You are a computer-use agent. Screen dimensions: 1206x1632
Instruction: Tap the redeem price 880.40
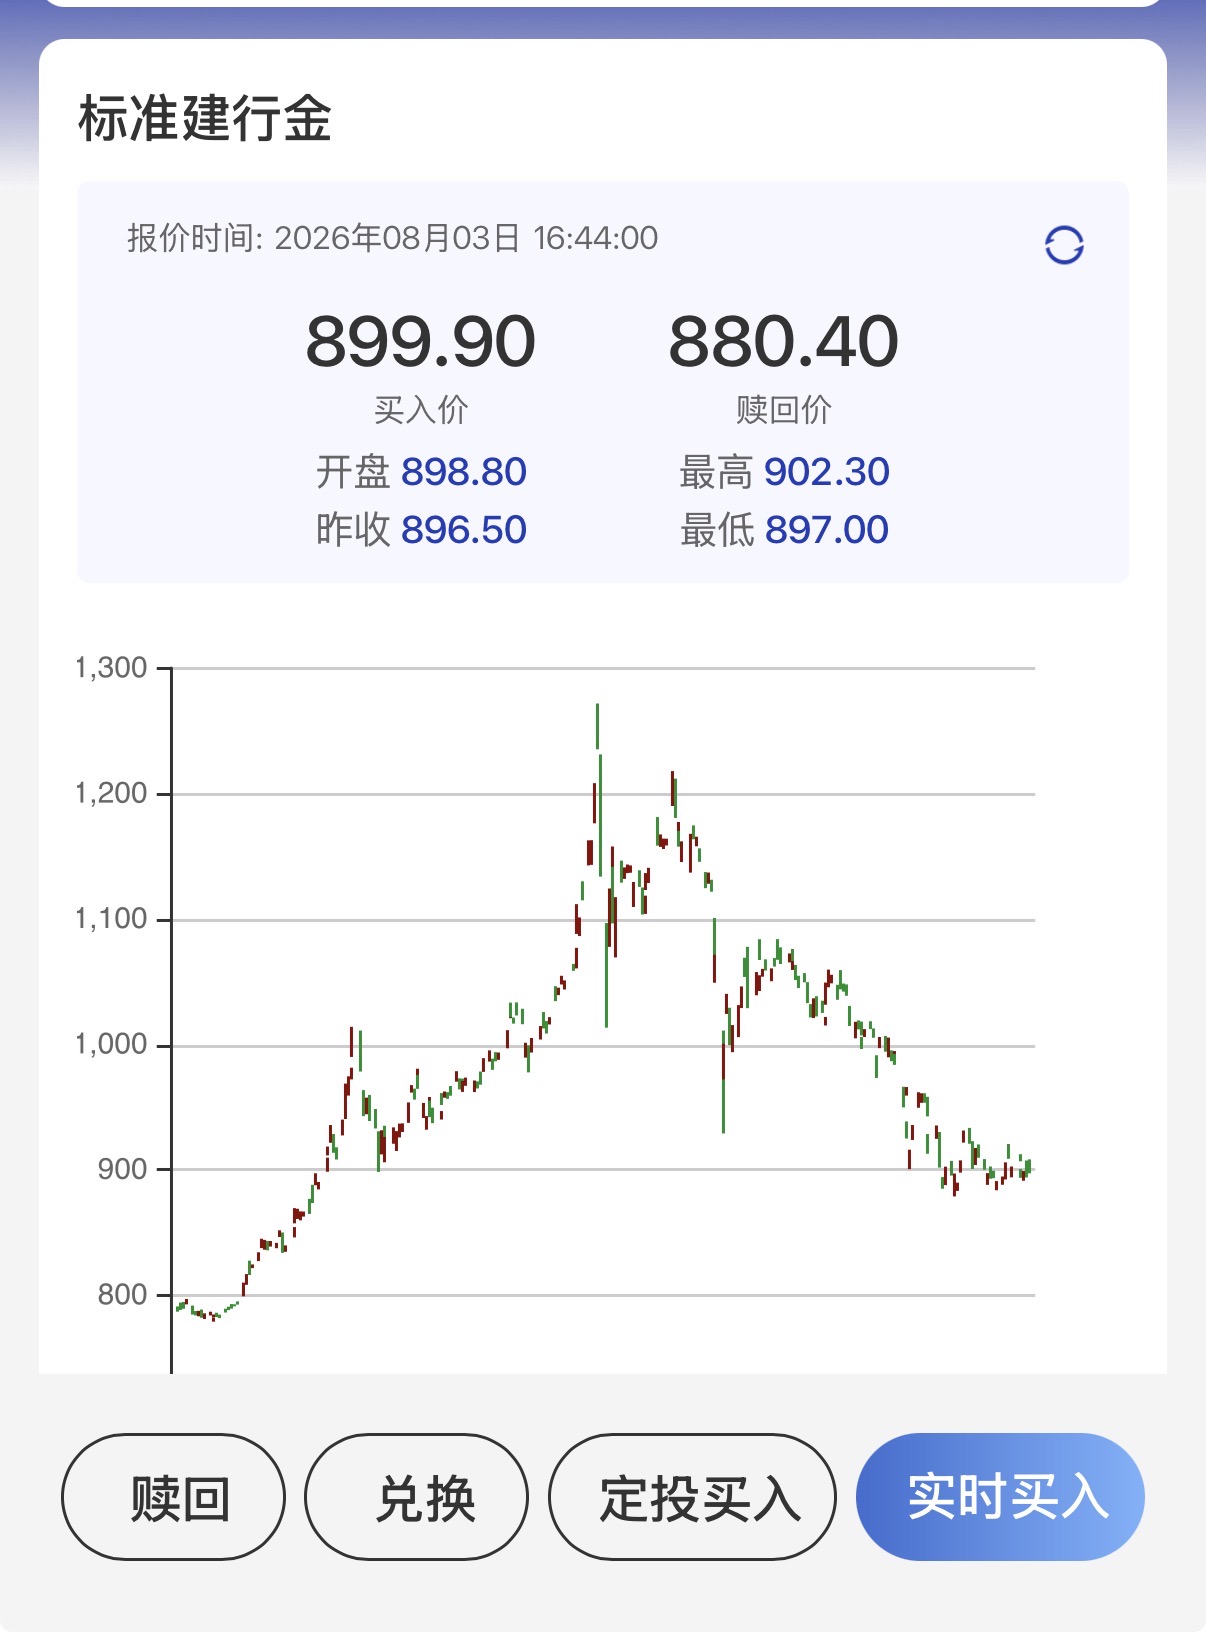[x=784, y=341]
